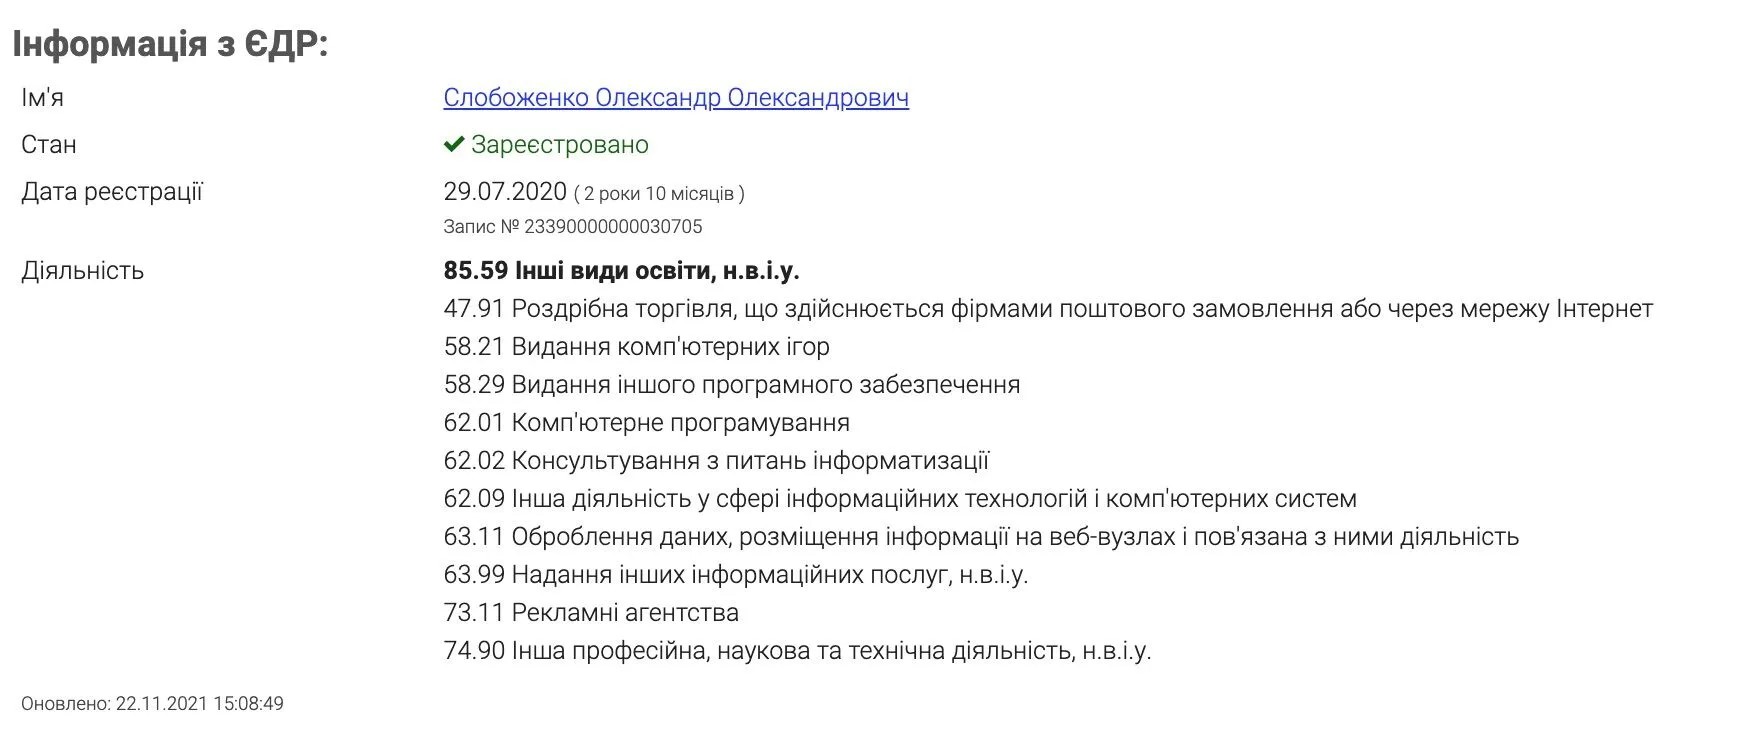
Task: Click the 62.09 Інша діяльність activity line
Action: [x=900, y=499]
